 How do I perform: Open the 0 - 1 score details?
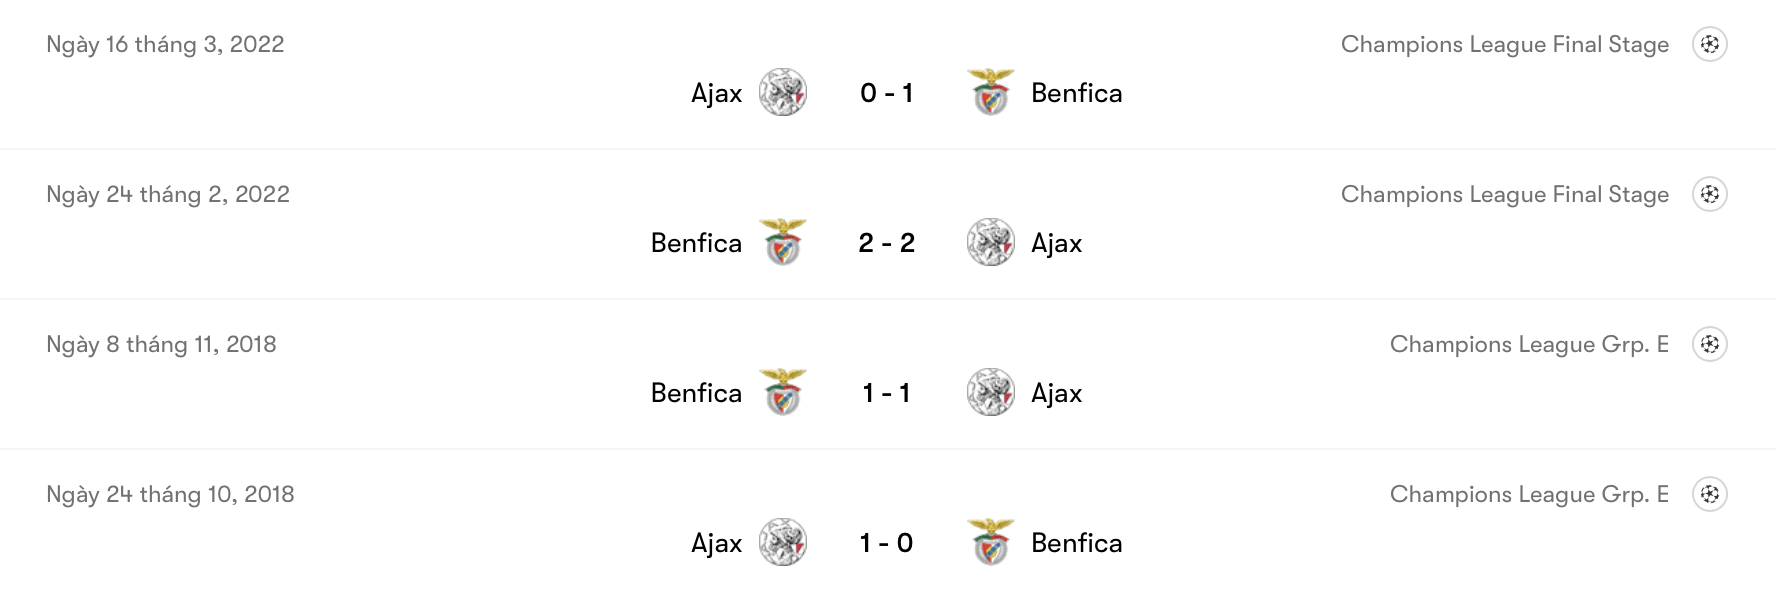click(x=886, y=93)
